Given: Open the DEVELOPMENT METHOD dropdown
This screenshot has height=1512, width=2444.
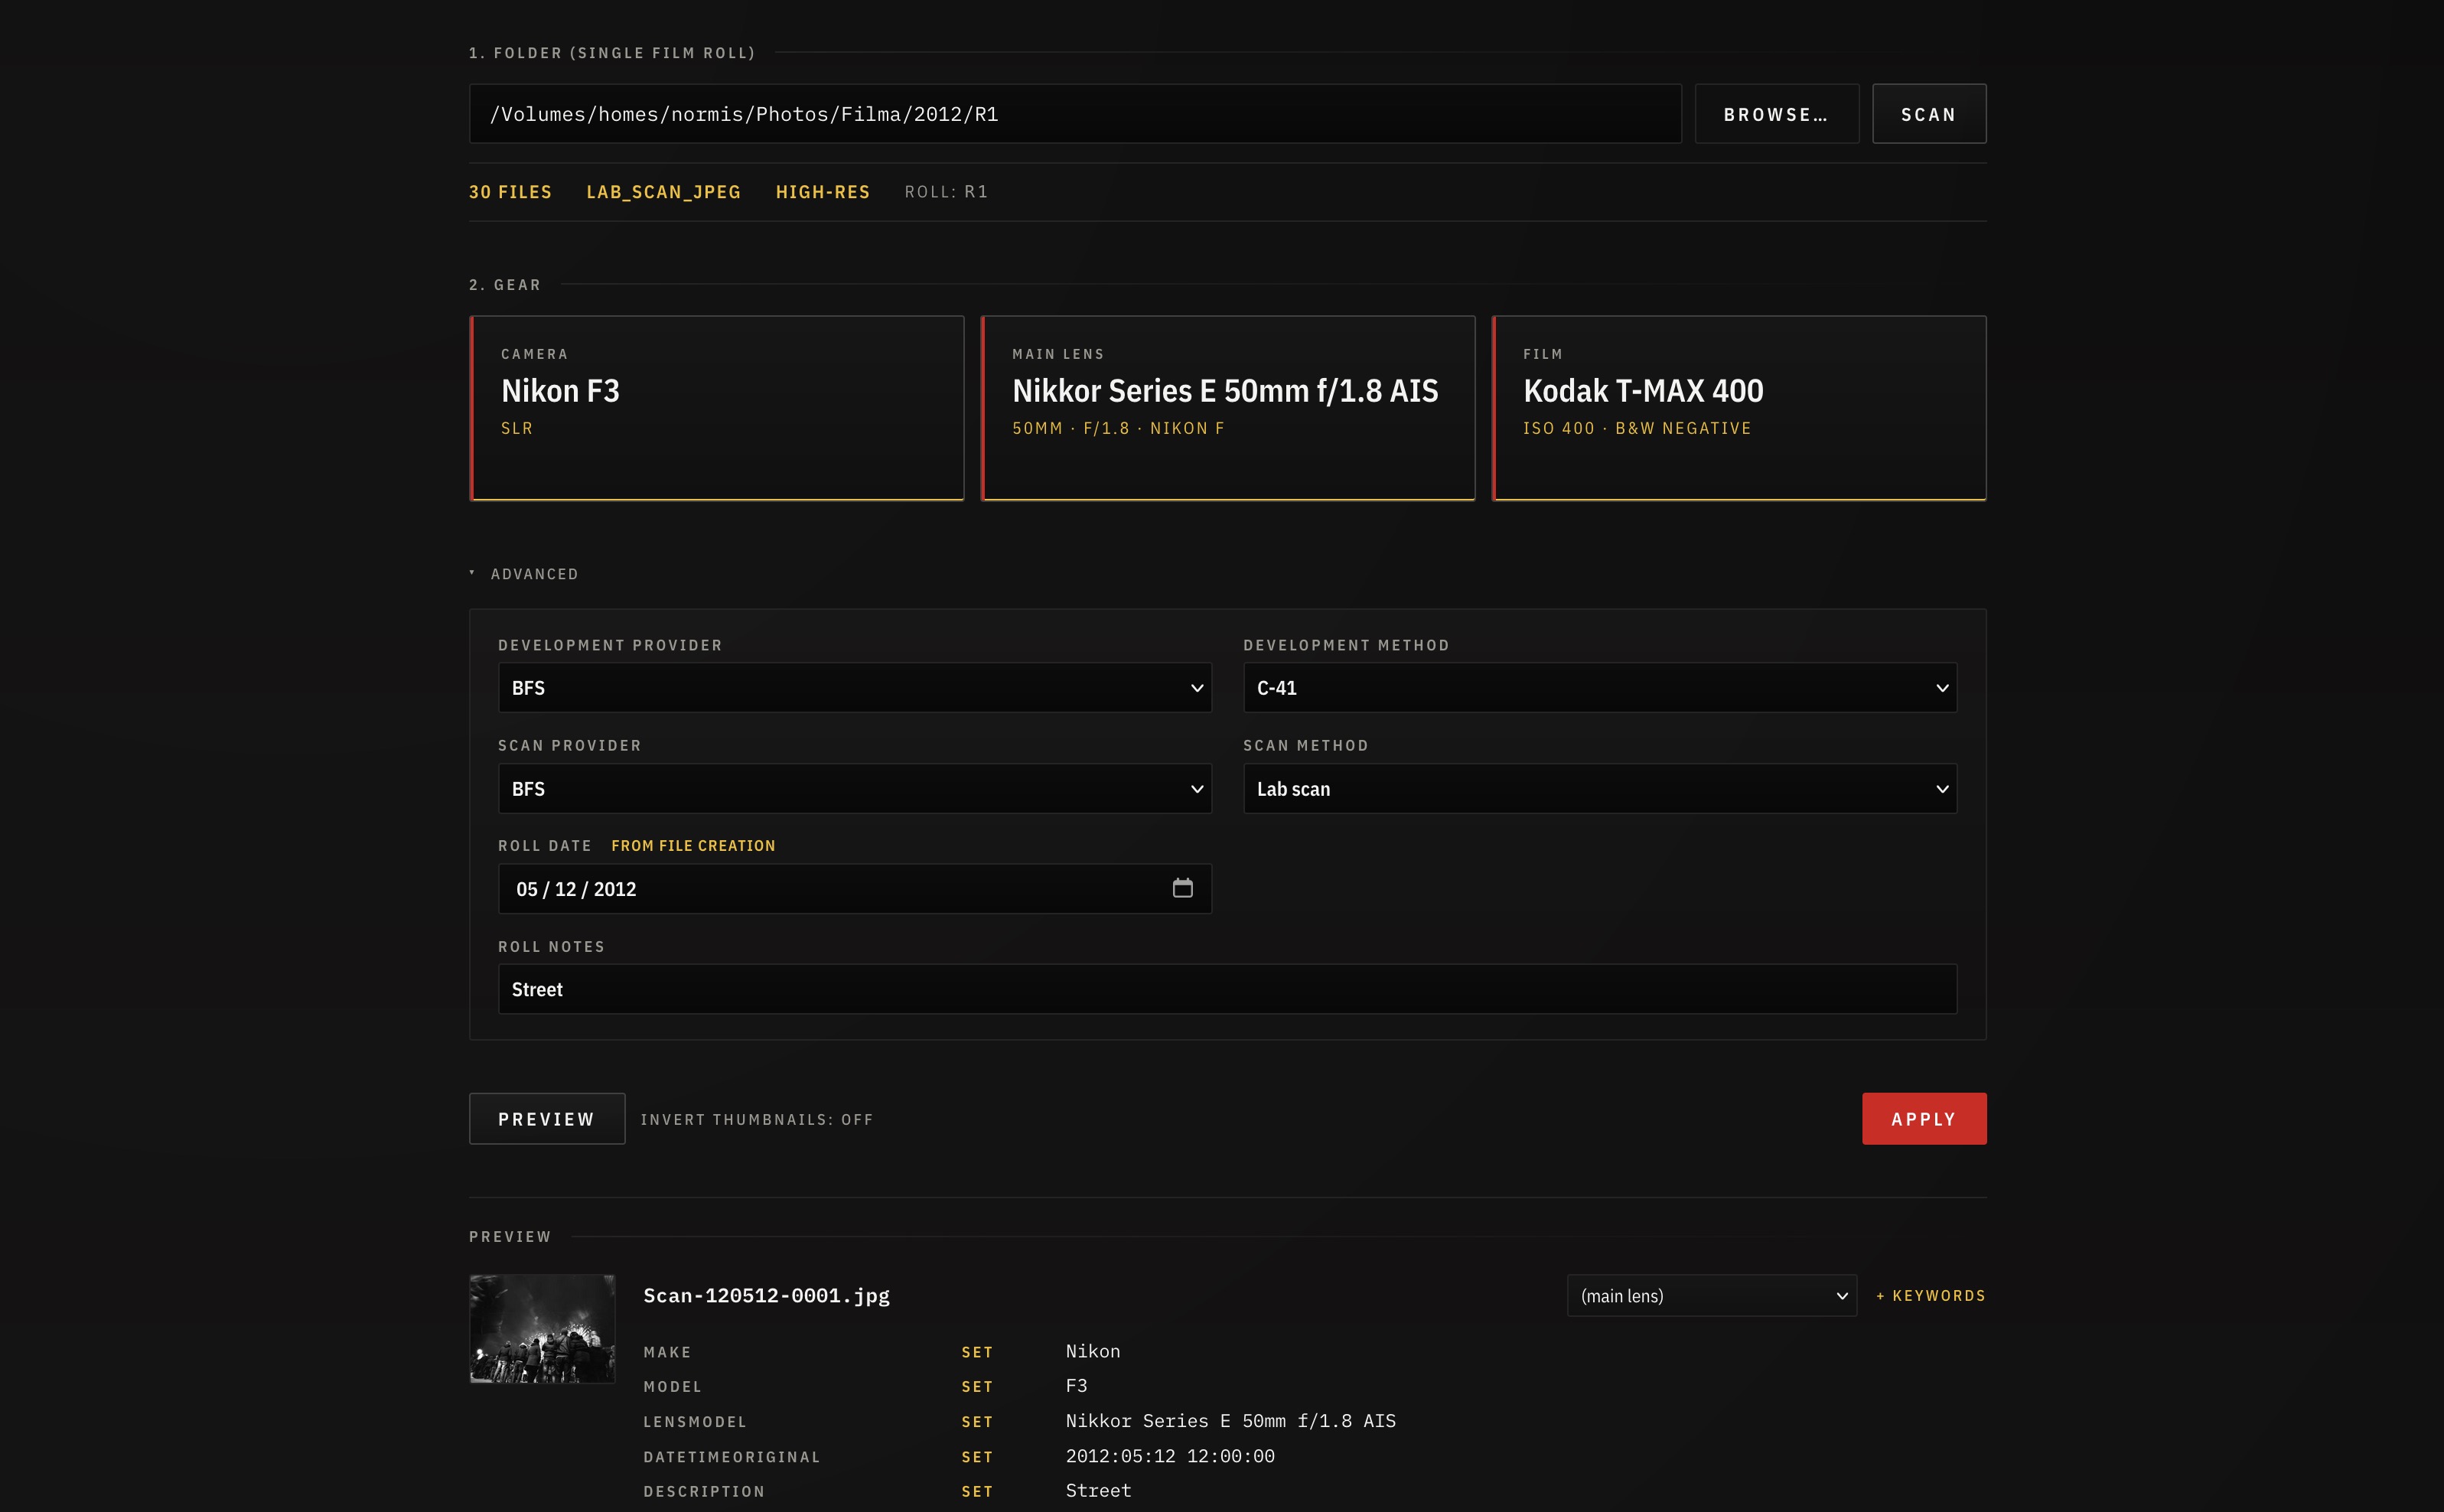Looking at the screenshot, I should (1598, 687).
